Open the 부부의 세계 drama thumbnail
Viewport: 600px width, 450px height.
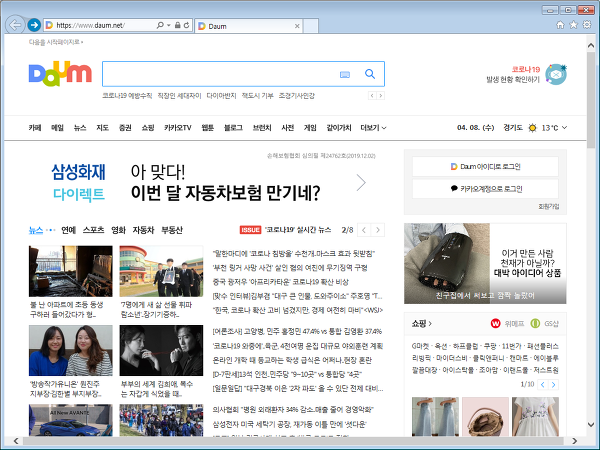tap(161, 351)
